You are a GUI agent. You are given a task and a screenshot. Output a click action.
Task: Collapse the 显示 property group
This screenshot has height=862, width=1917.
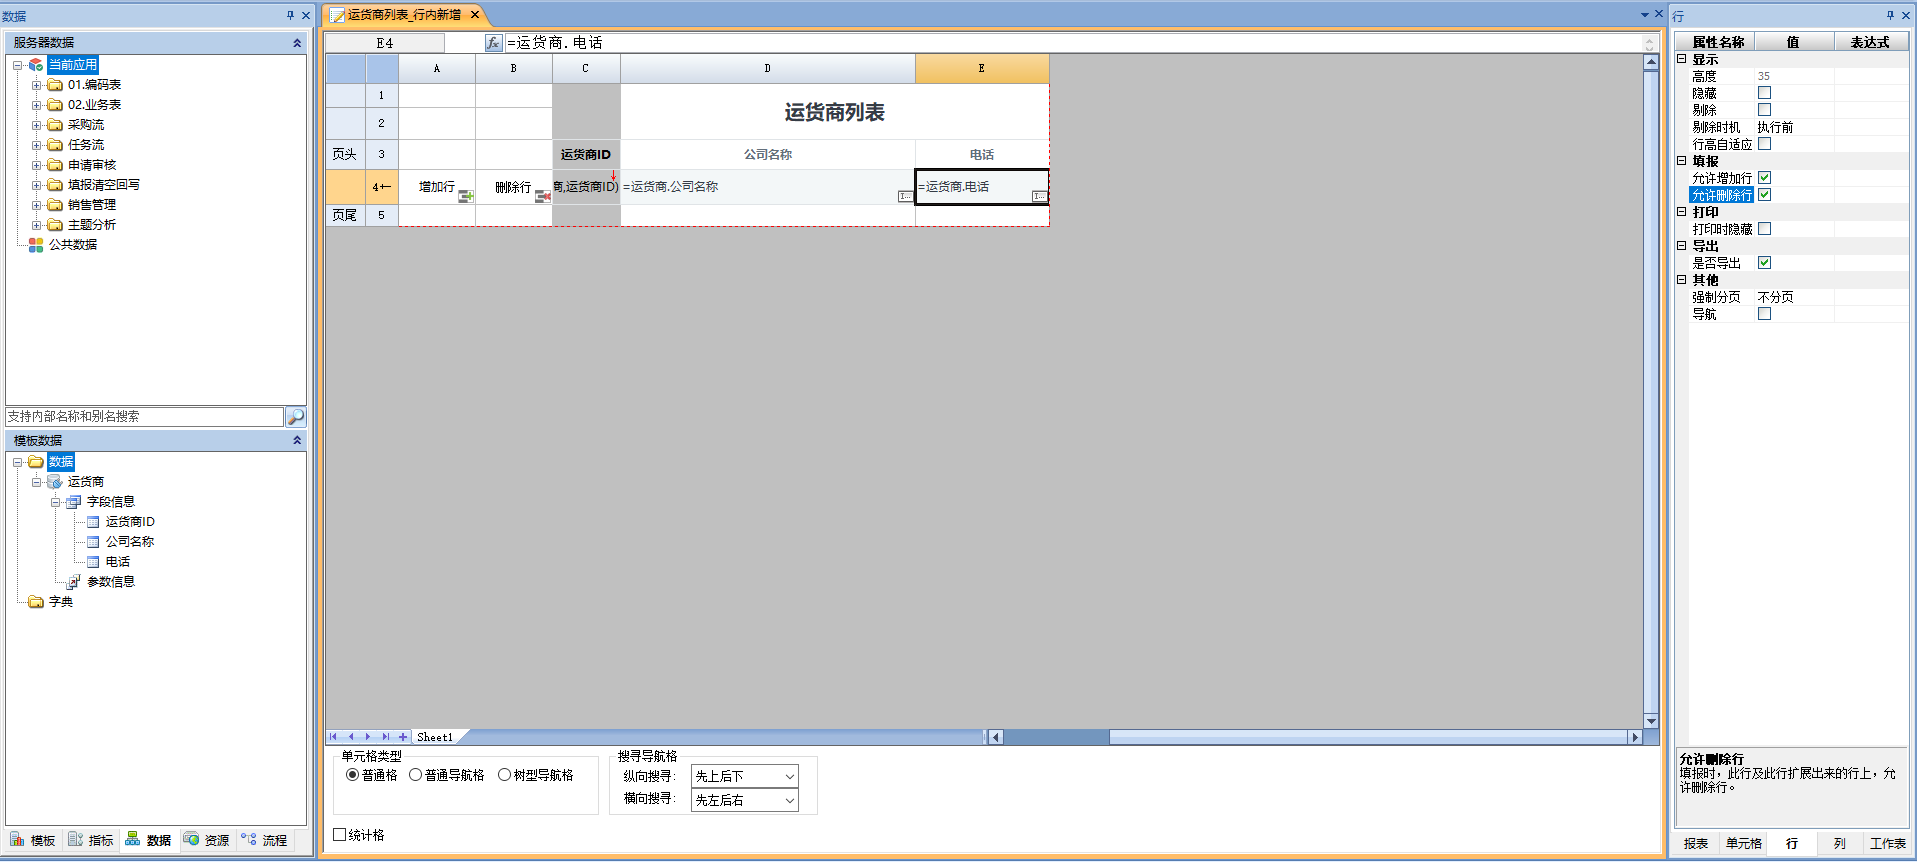(x=1682, y=59)
